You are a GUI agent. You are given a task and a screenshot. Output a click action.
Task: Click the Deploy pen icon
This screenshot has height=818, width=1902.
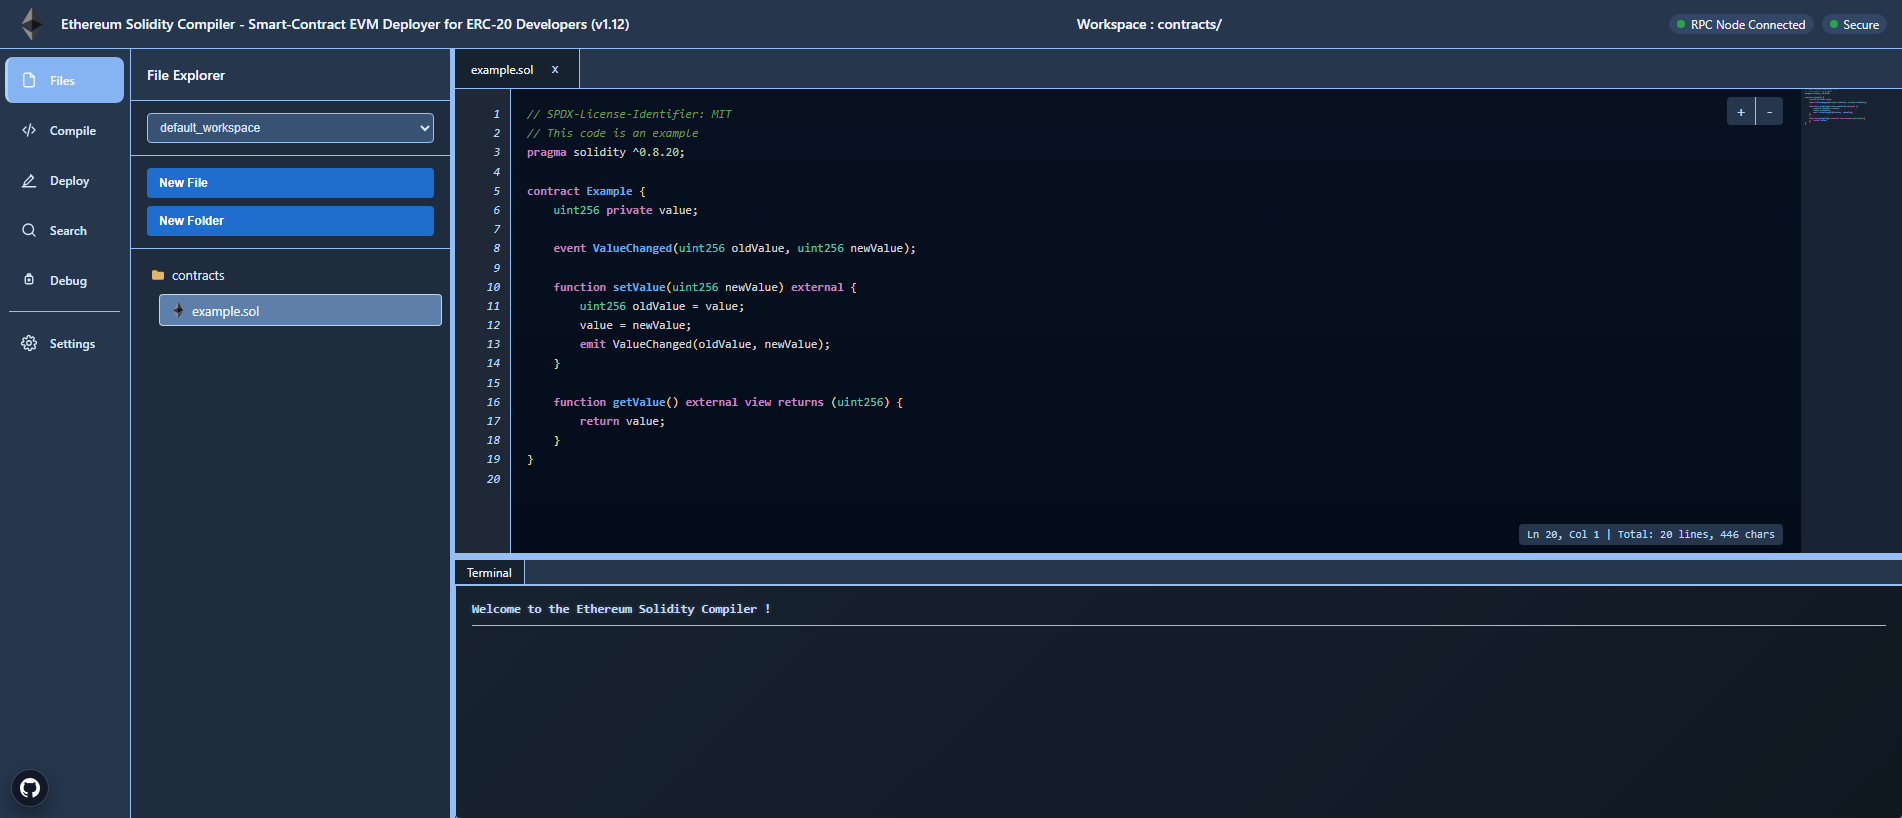pos(29,180)
